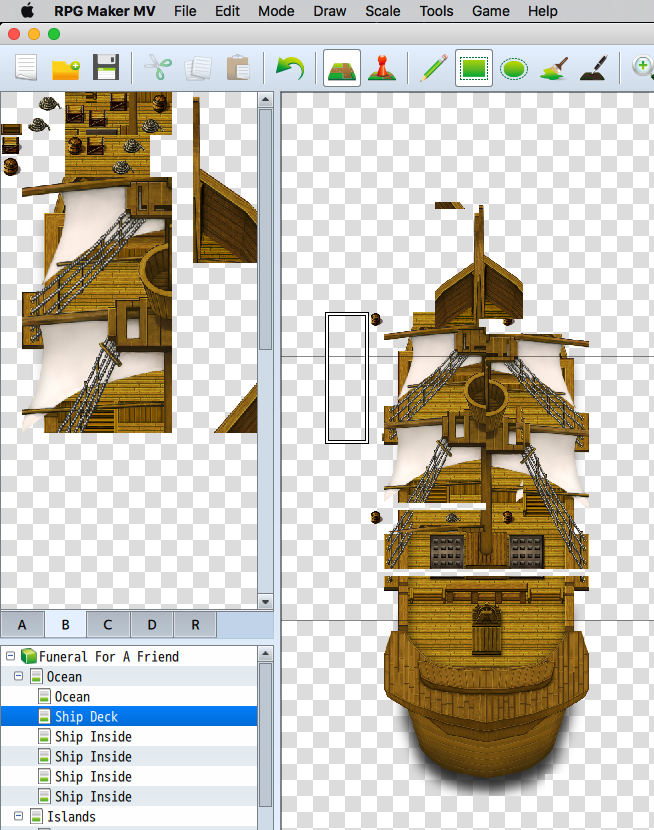The image size is (654, 830).
Task: Open the Apple menu
Action: click(26, 10)
